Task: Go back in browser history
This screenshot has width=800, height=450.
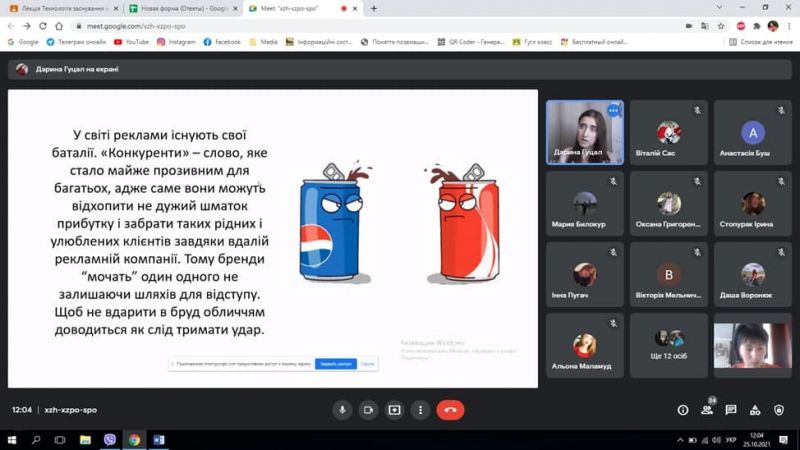Action: click(x=11, y=26)
